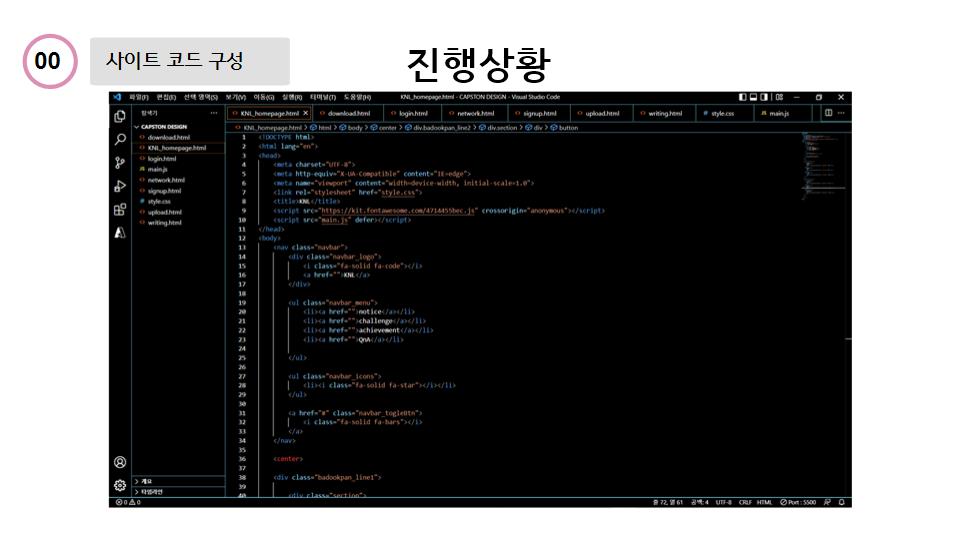Image resolution: width=960 pixels, height=540 pixels.
Task: Open signup.html in the explorer tree
Action: click(164, 190)
